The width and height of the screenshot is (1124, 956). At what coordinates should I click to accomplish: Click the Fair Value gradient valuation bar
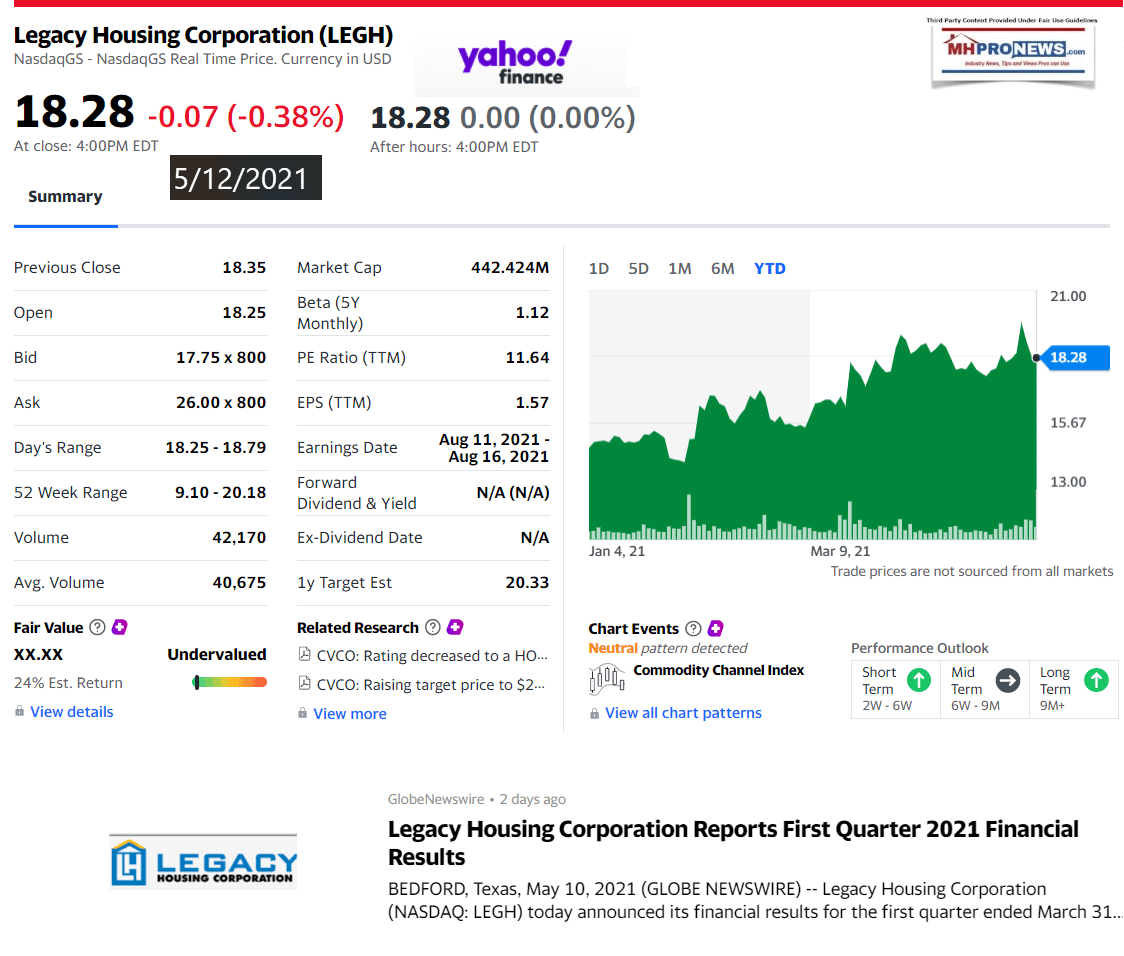click(x=230, y=683)
